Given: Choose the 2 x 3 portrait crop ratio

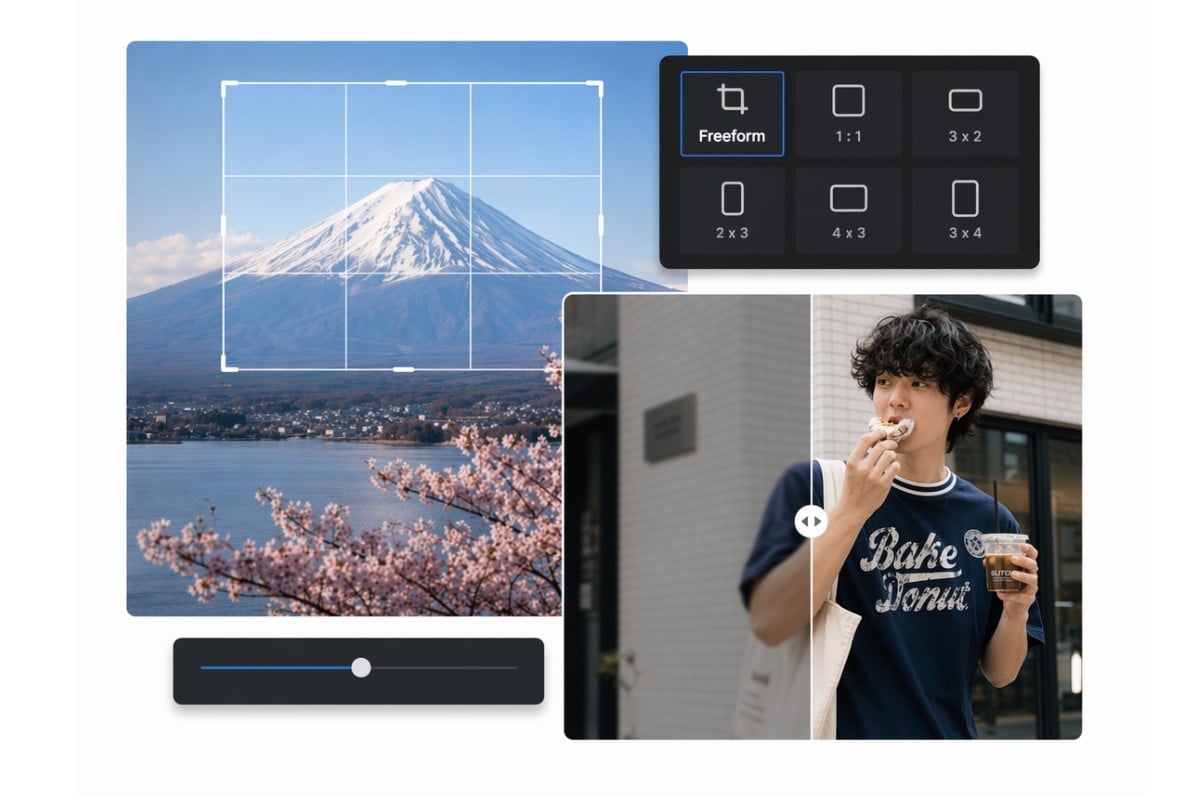Looking at the screenshot, I should [732, 209].
